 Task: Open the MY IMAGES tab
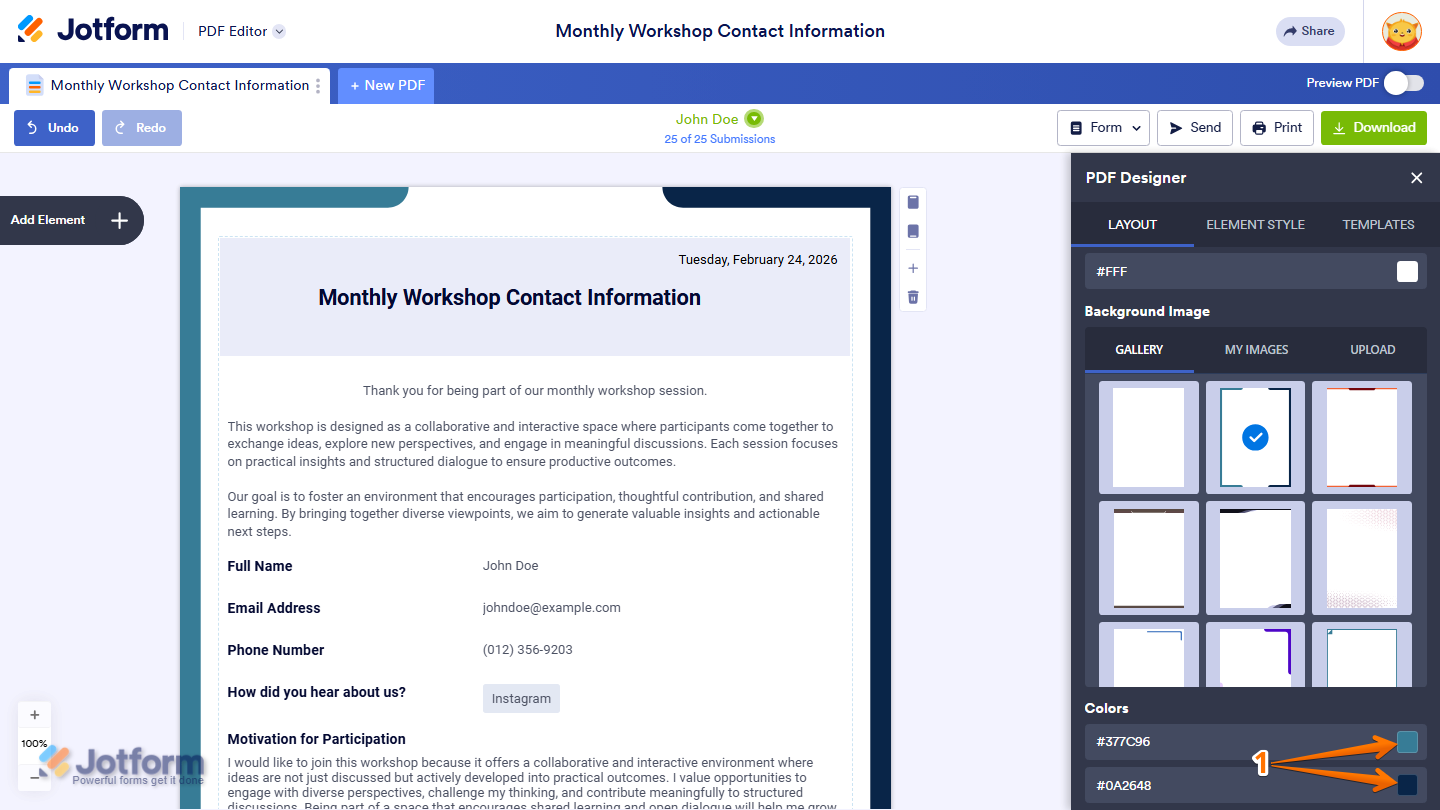[x=1256, y=349]
